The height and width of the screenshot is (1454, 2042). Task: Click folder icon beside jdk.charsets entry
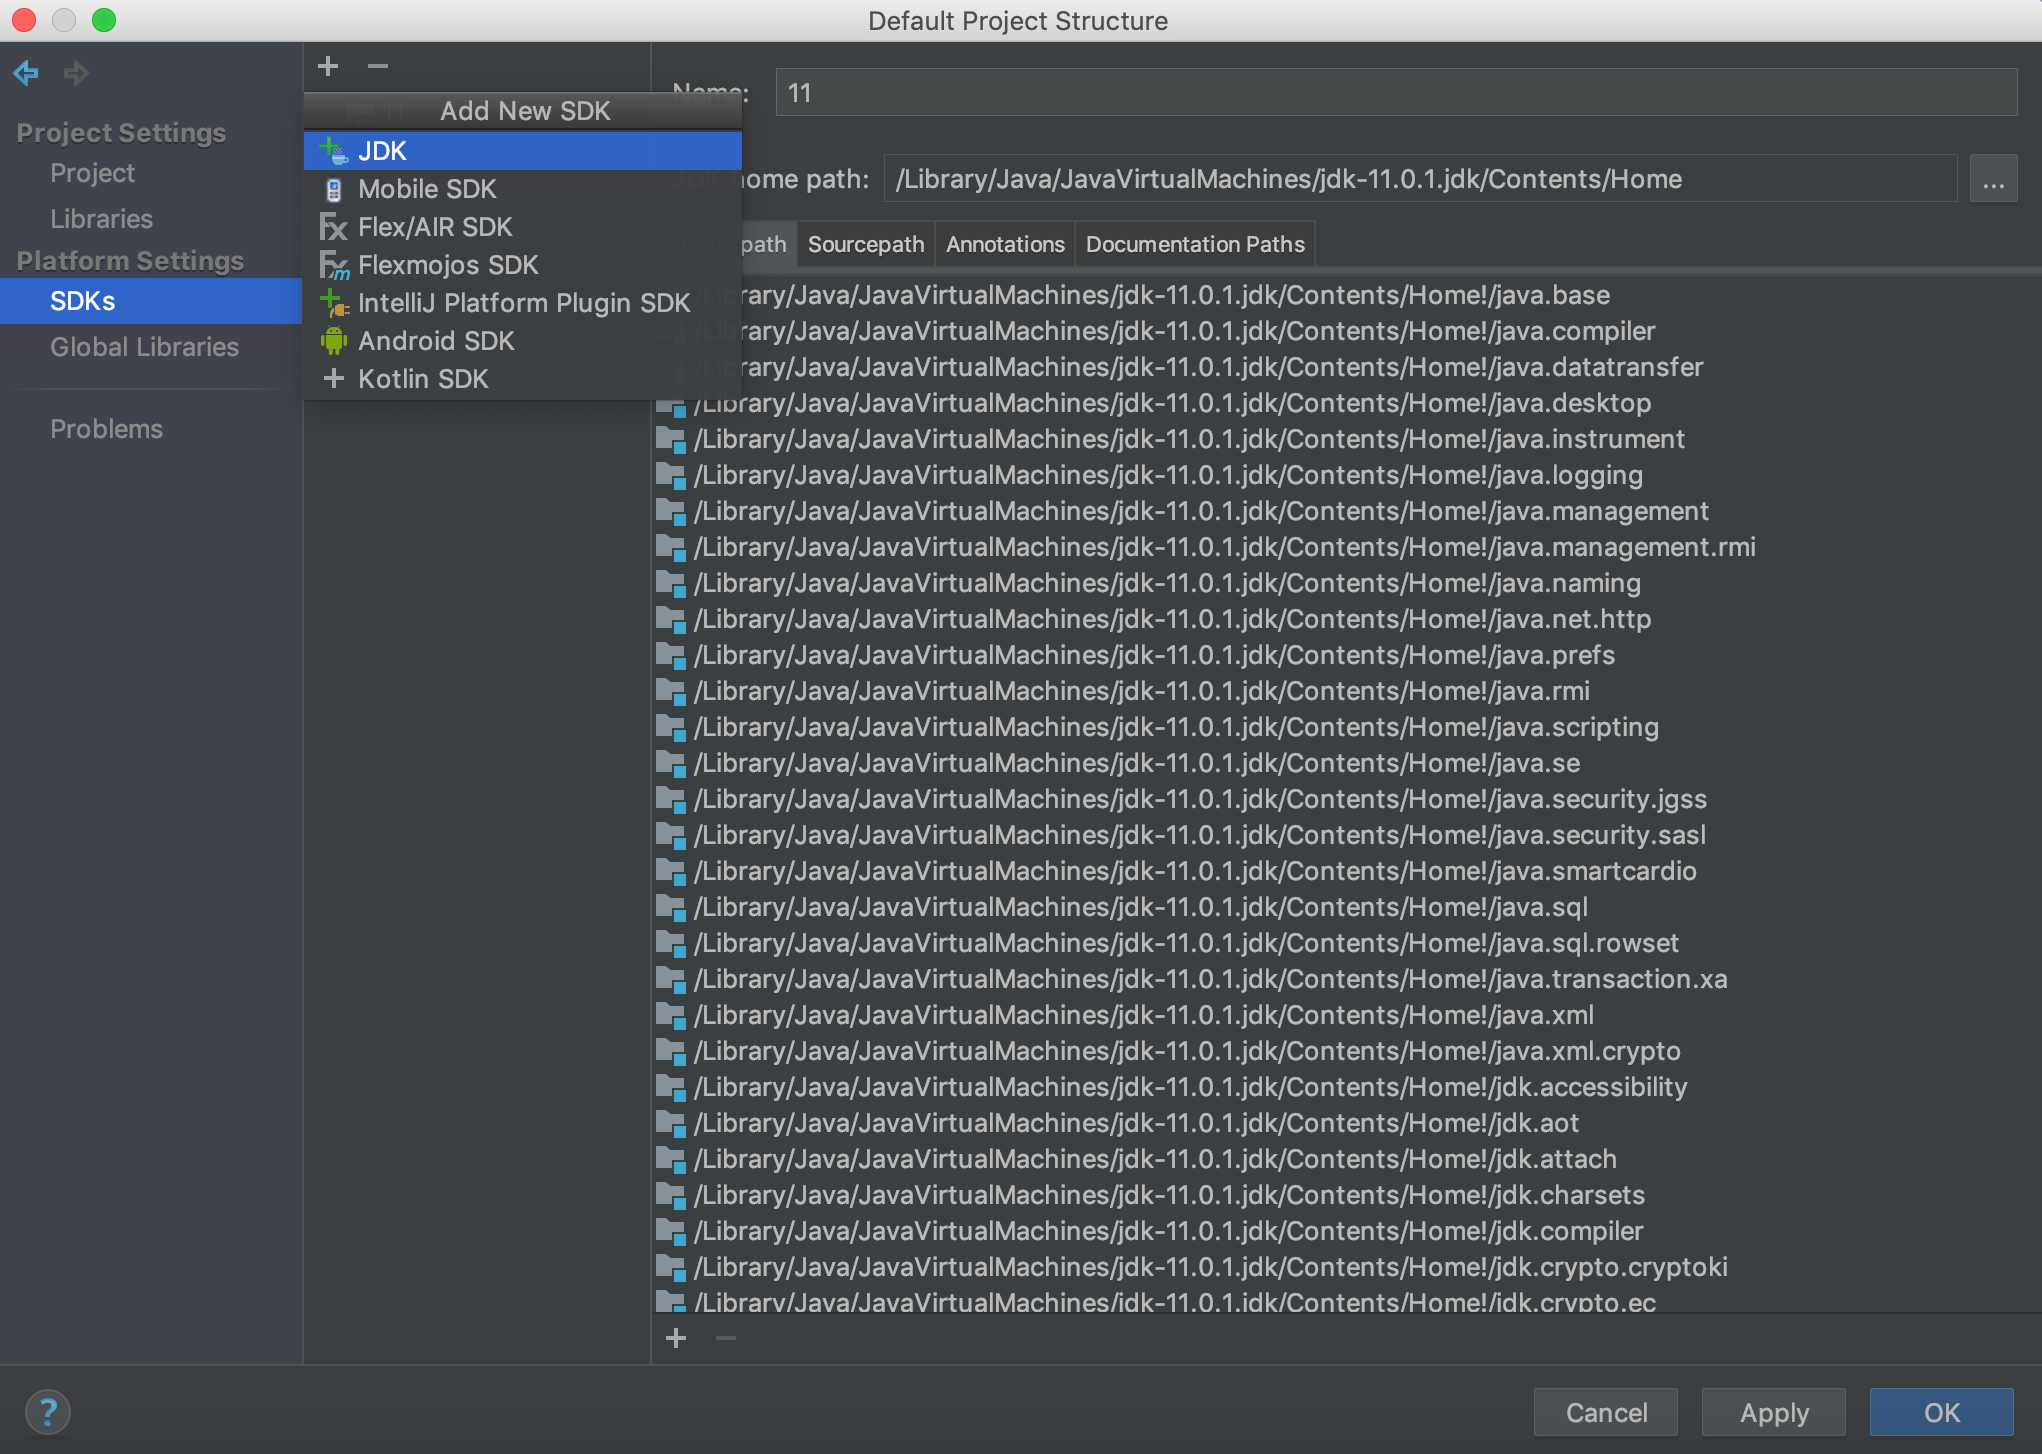click(670, 1195)
